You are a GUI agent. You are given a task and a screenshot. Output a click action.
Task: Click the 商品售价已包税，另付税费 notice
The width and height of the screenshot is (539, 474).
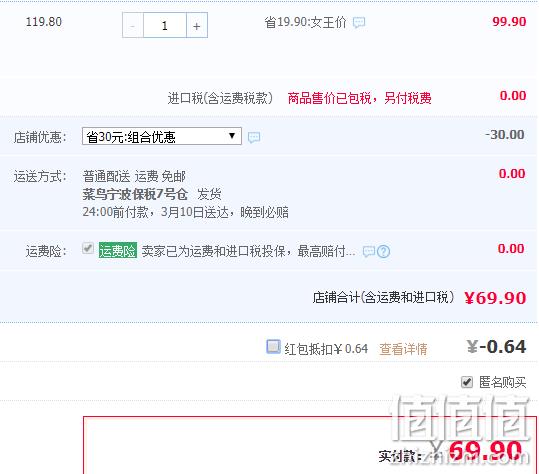point(360,98)
